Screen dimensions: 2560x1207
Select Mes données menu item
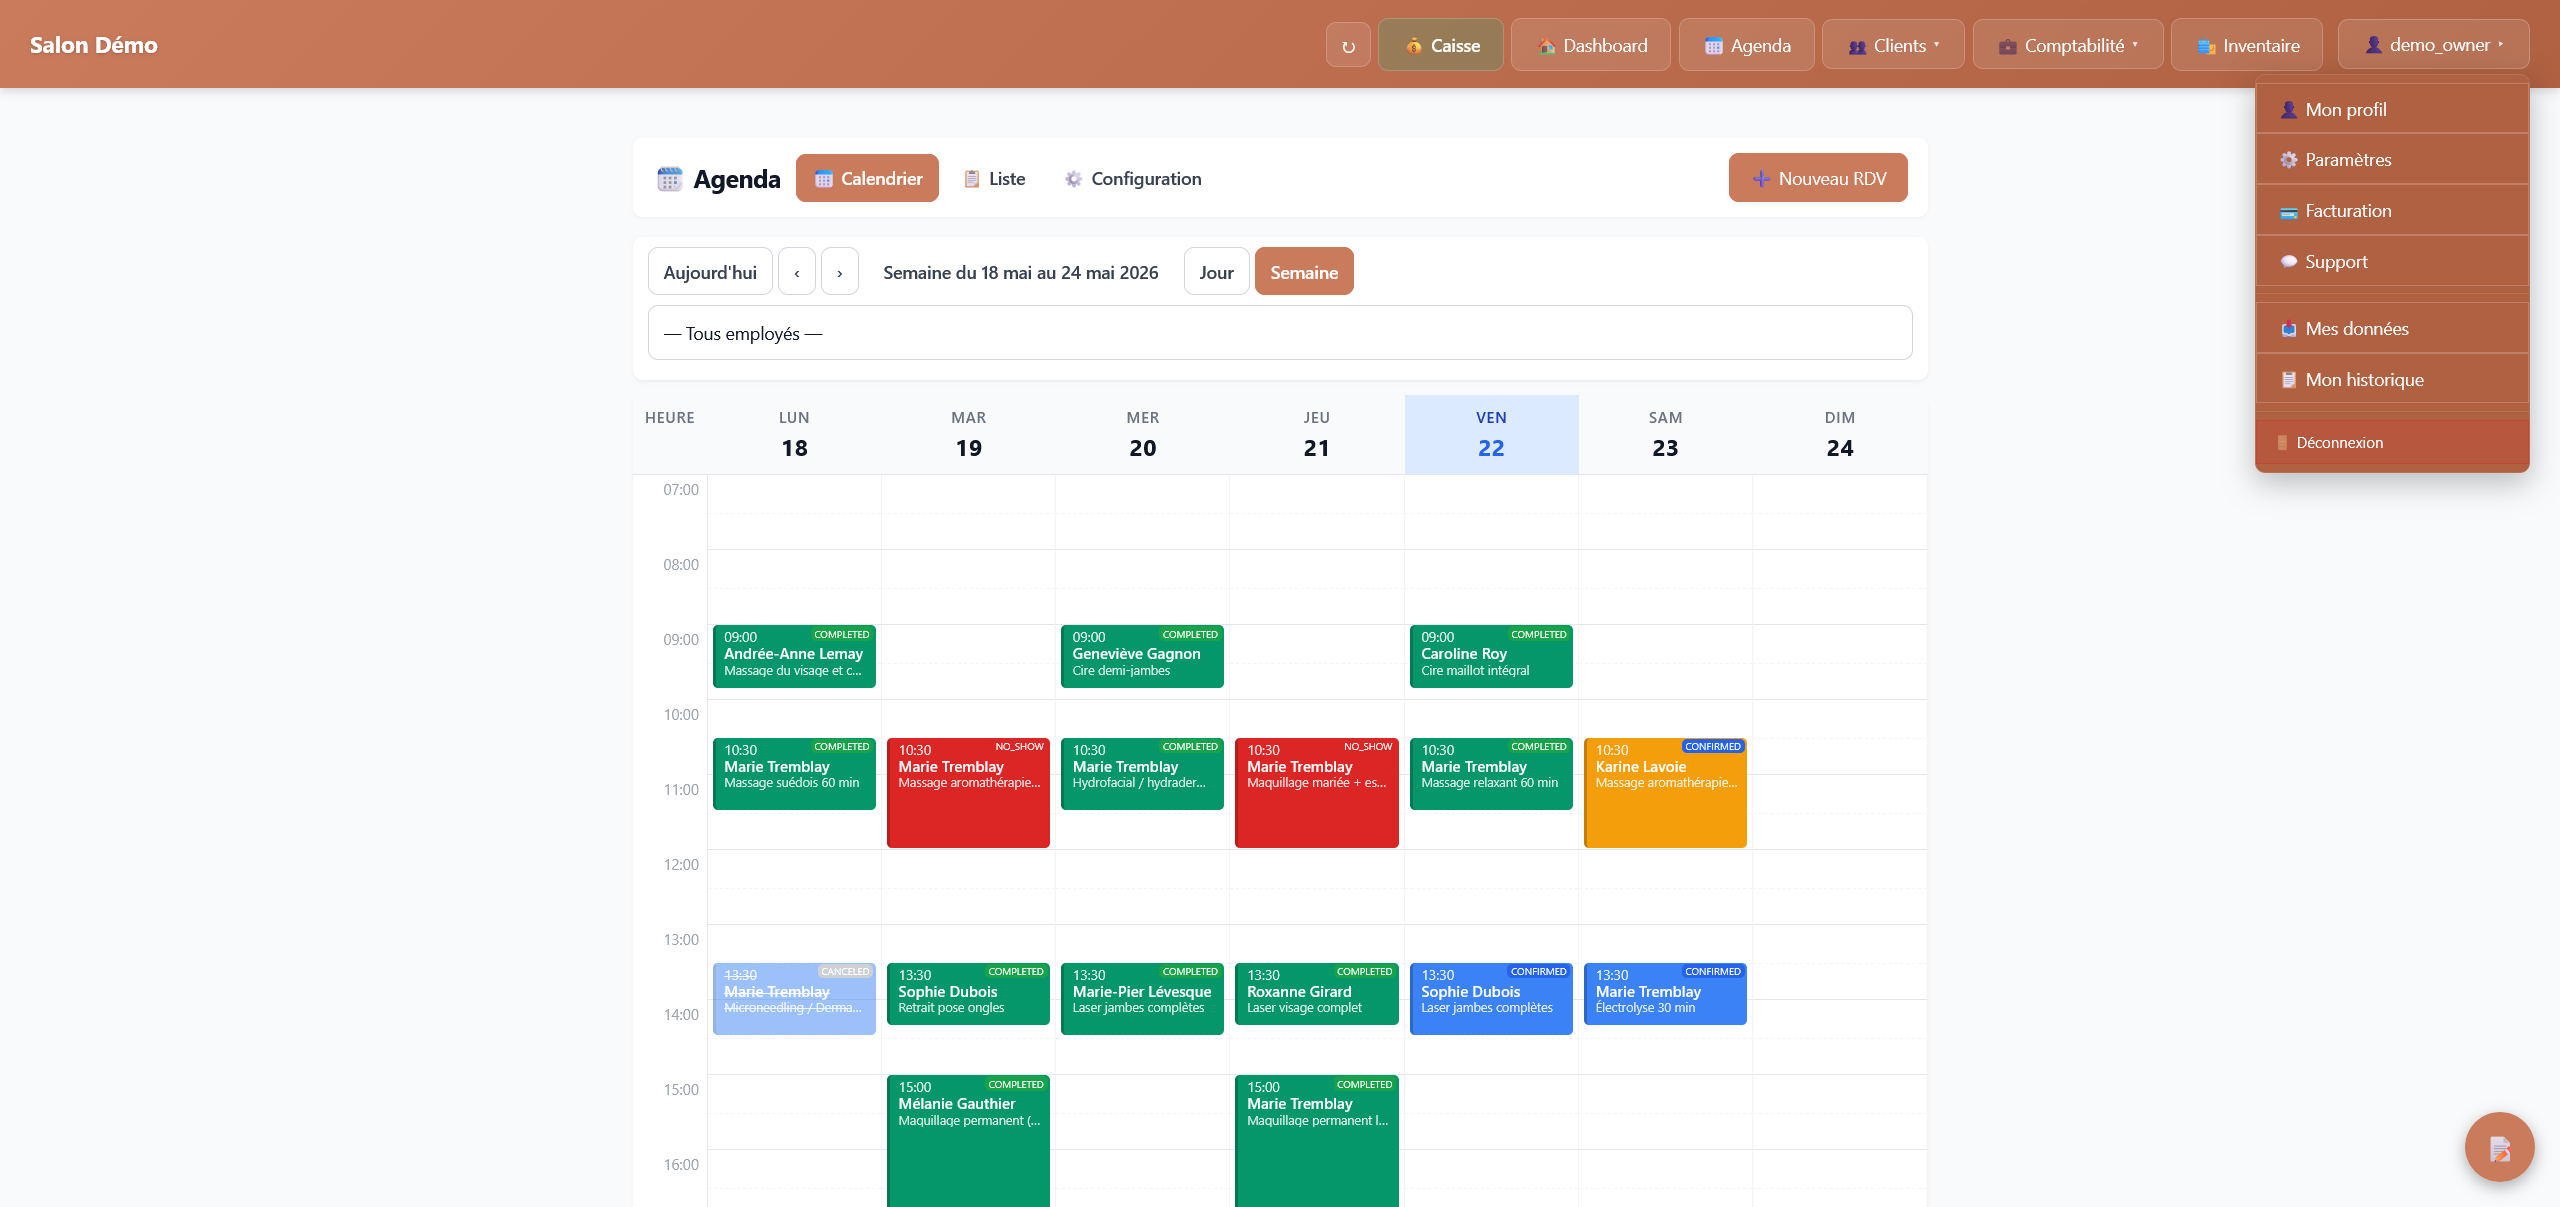click(x=2392, y=329)
